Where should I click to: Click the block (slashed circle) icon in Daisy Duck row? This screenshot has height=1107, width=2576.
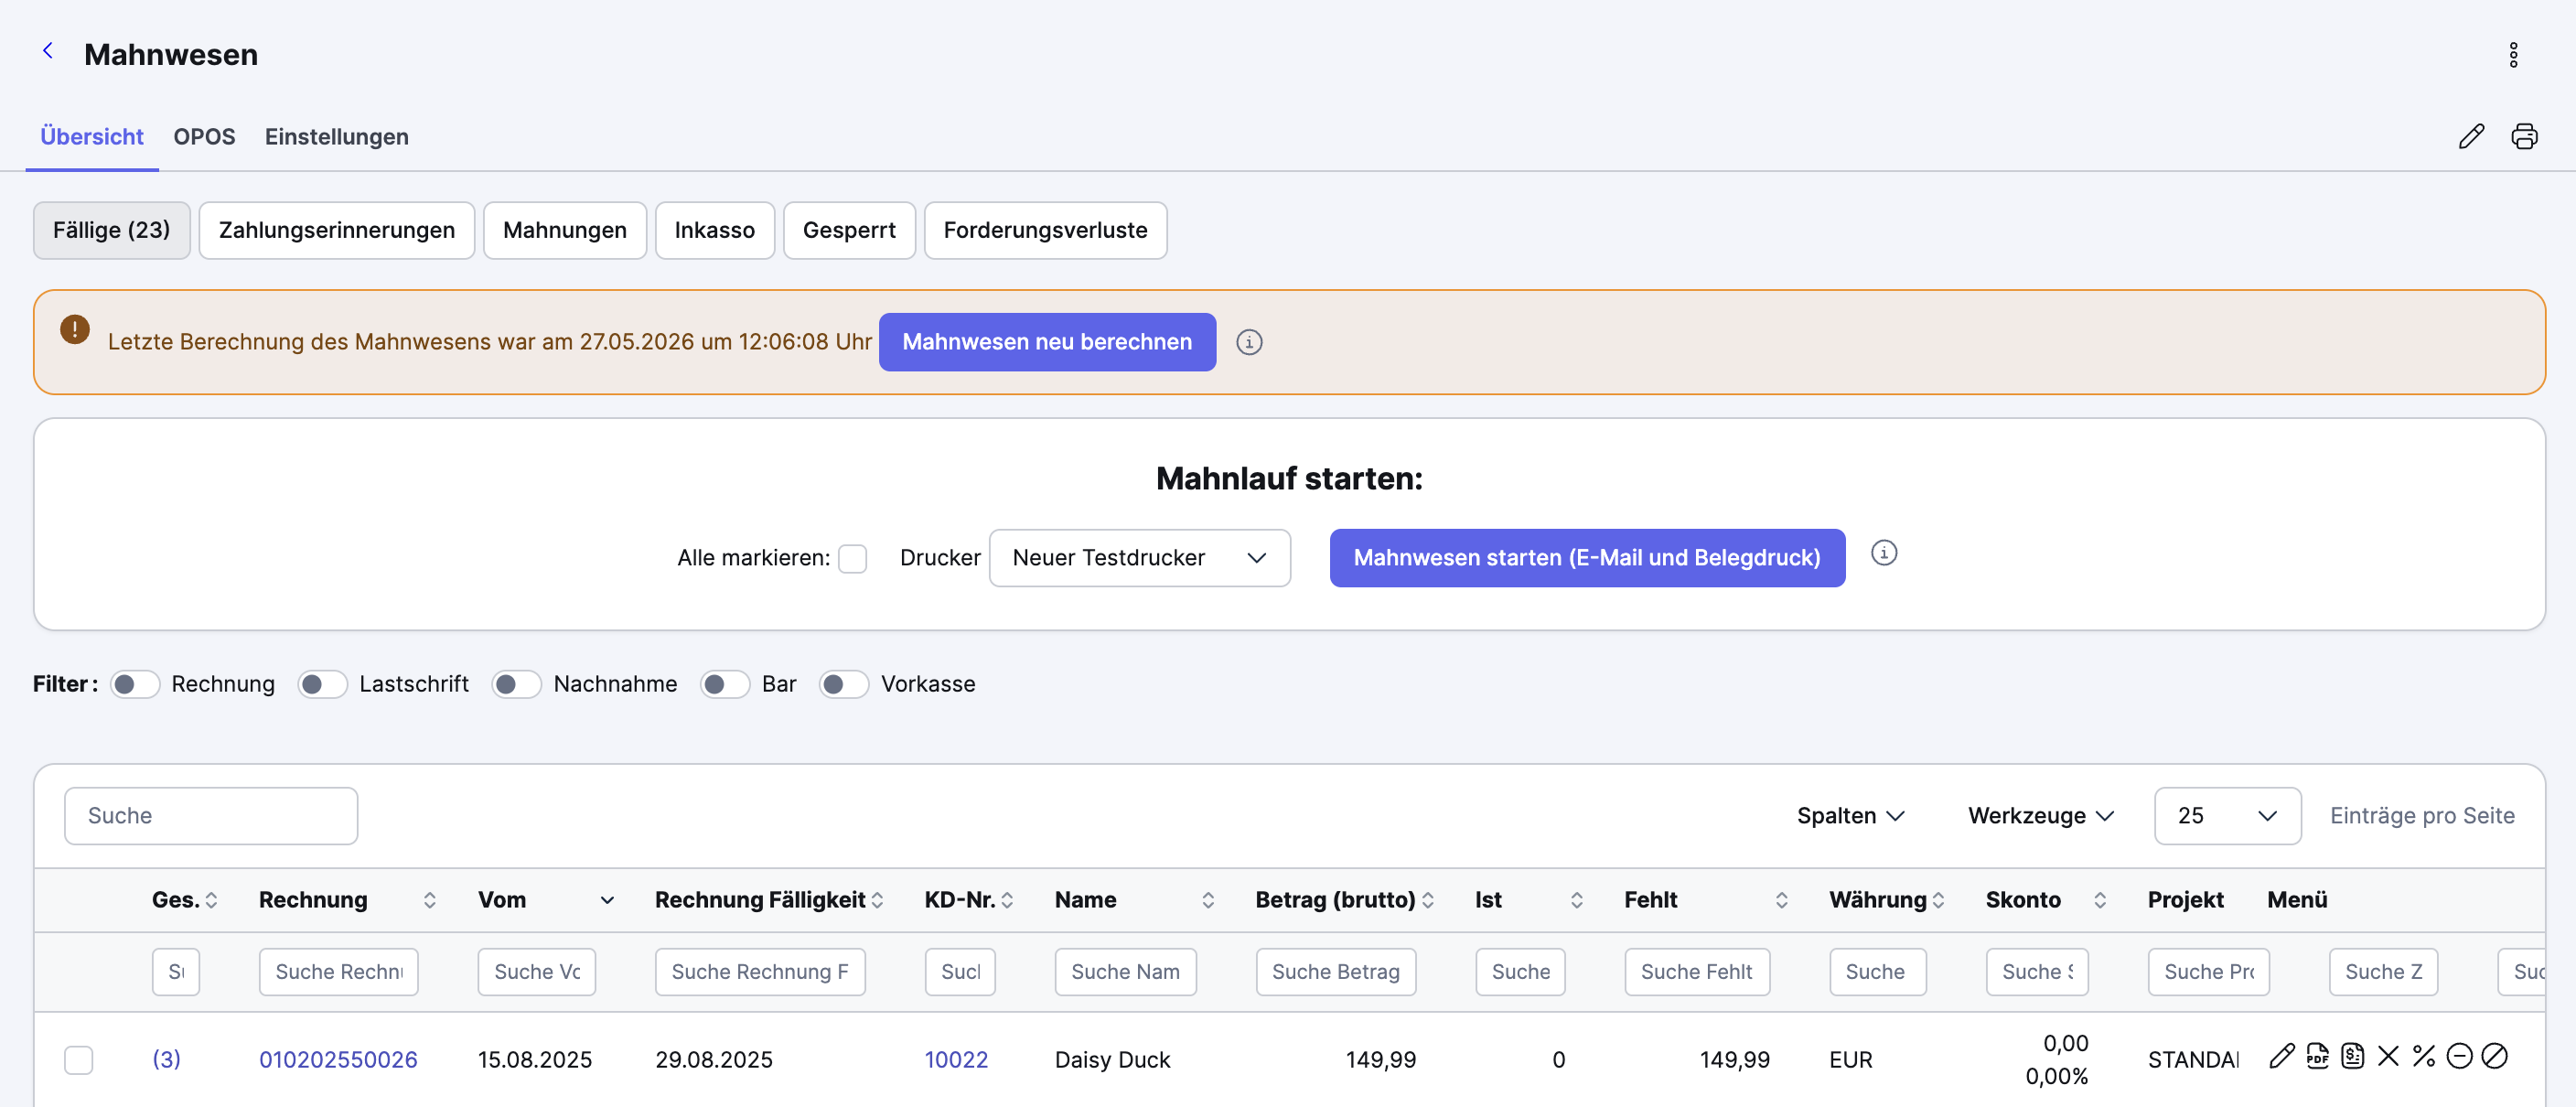(2495, 1057)
